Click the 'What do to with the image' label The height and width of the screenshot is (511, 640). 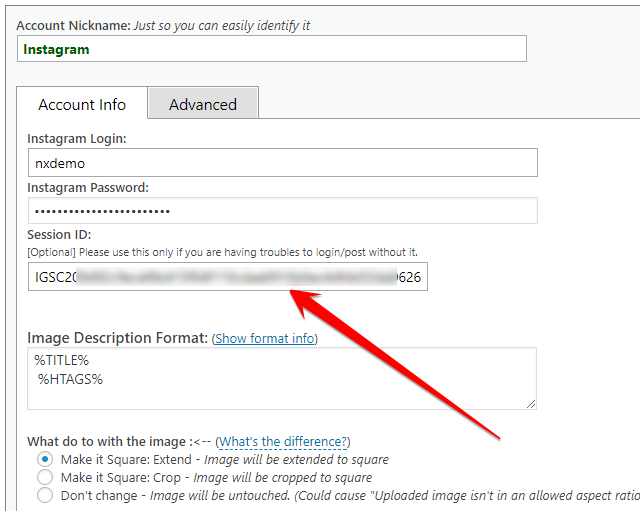coord(110,442)
